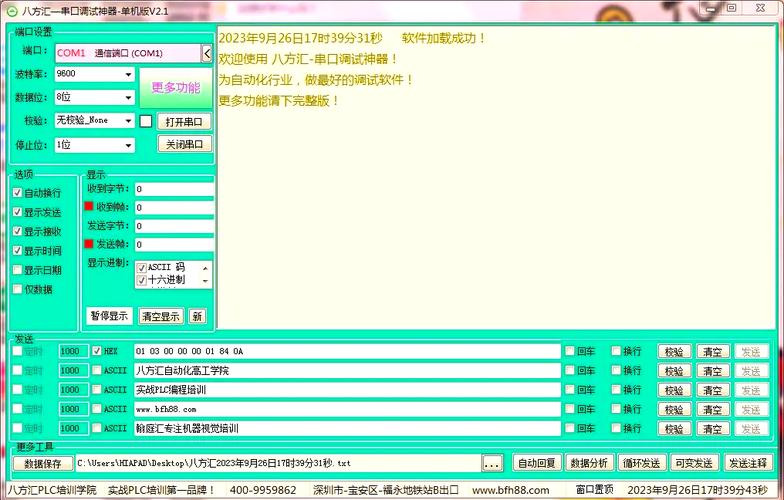784x500 pixels.
Task: Toggle the 显示发送 checkbox
Action: coord(18,212)
